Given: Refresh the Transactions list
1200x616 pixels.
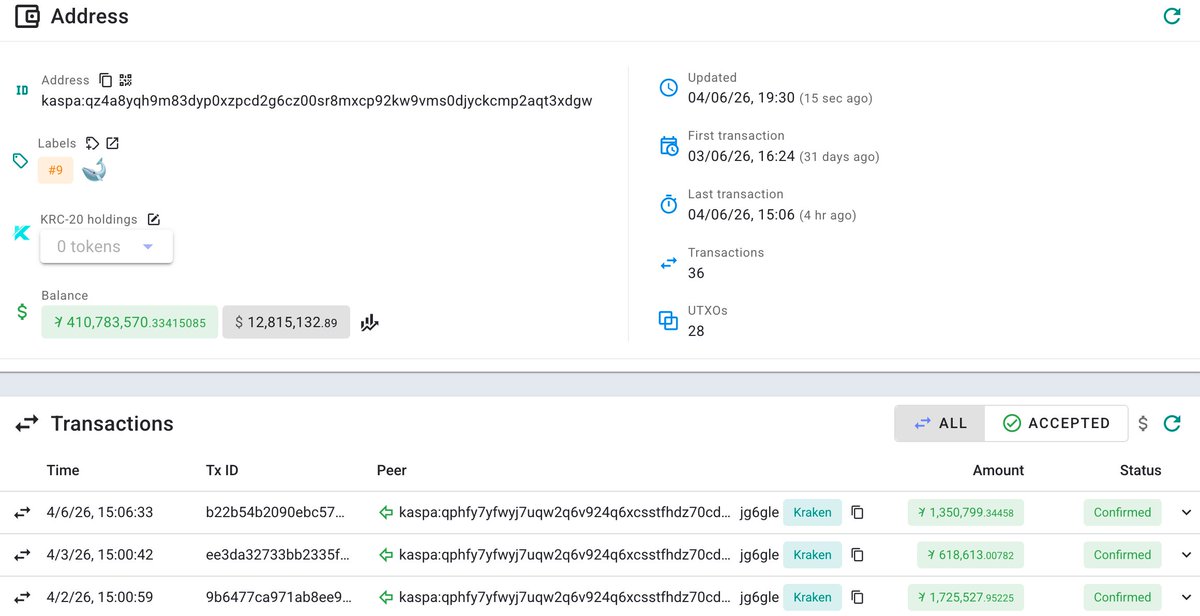Looking at the screenshot, I should click(x=1172, y=424).
